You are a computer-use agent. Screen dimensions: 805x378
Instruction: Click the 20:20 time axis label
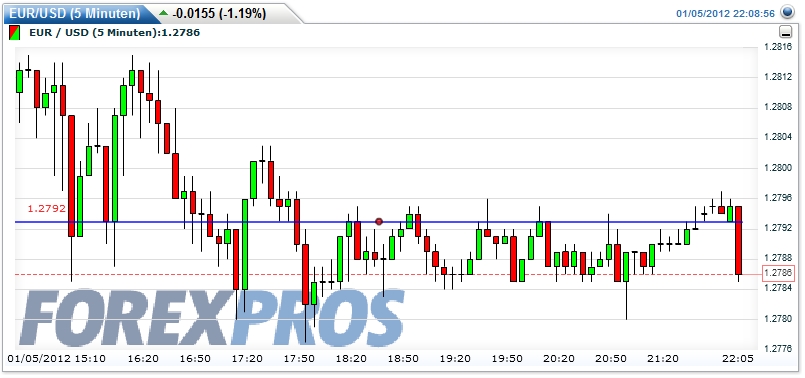pos(560,359)
